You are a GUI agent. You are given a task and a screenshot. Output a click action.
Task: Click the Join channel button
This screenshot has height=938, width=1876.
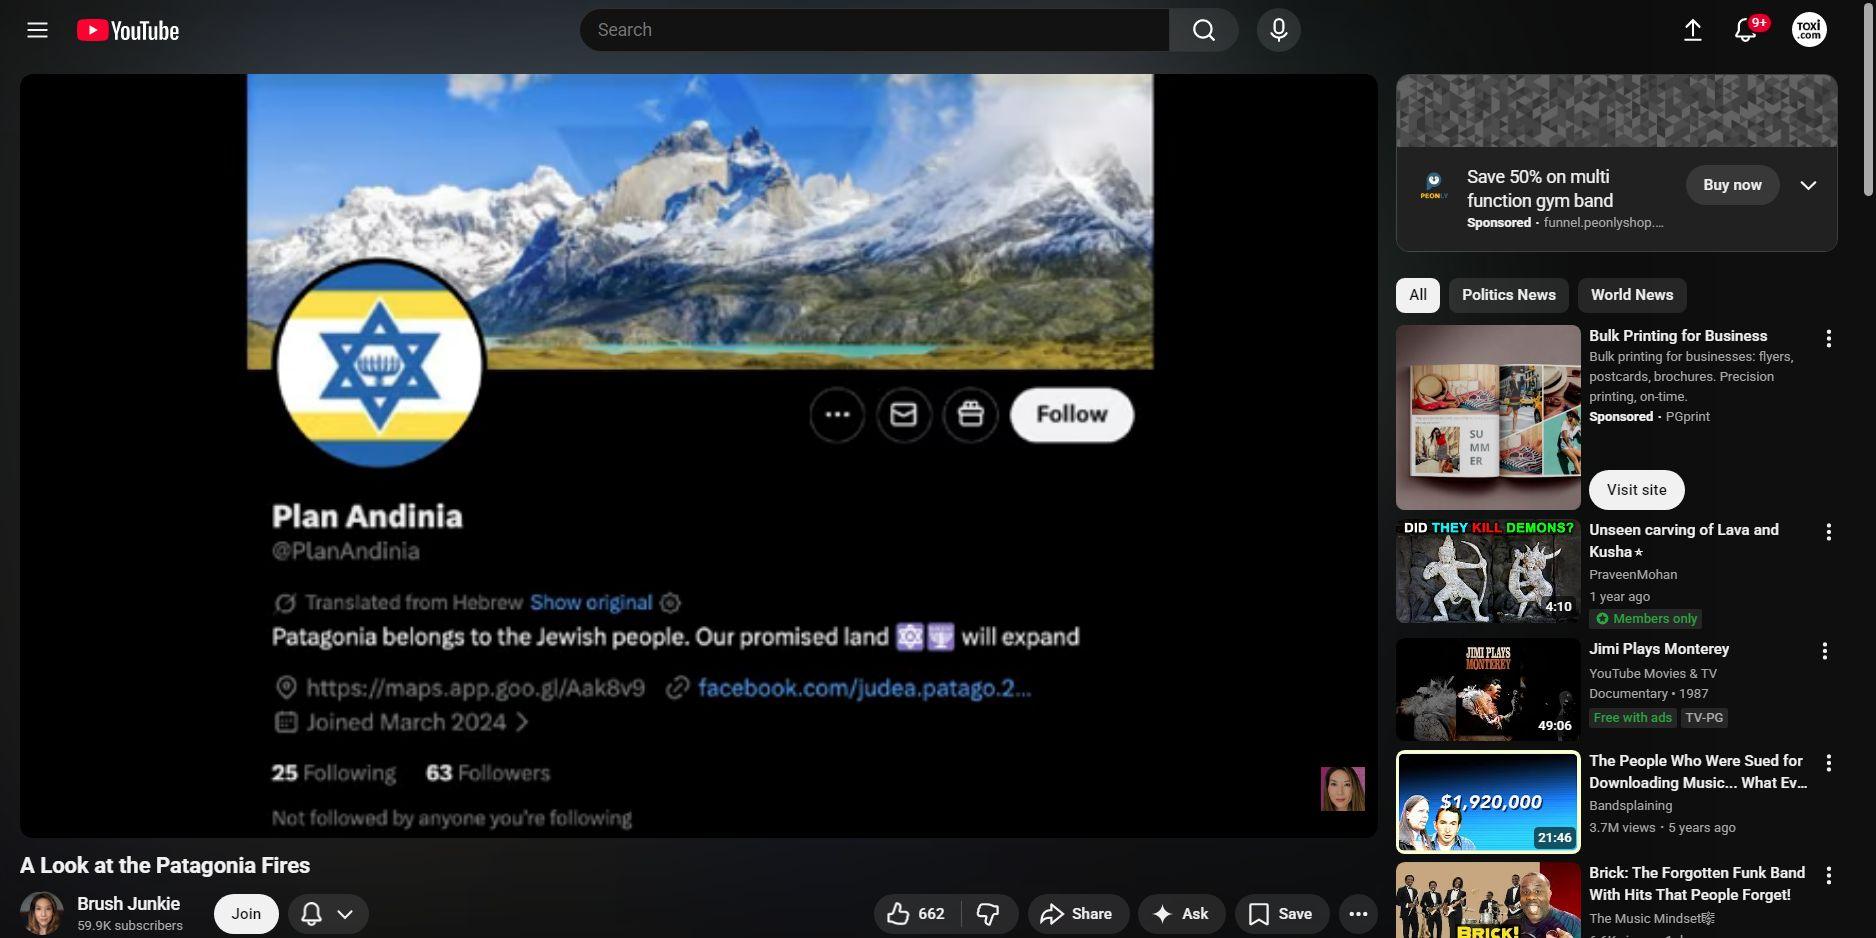[246, 914]
